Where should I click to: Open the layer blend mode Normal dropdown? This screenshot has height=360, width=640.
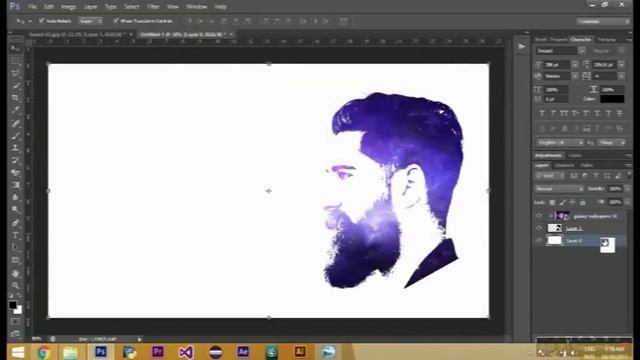click(559, 189)
